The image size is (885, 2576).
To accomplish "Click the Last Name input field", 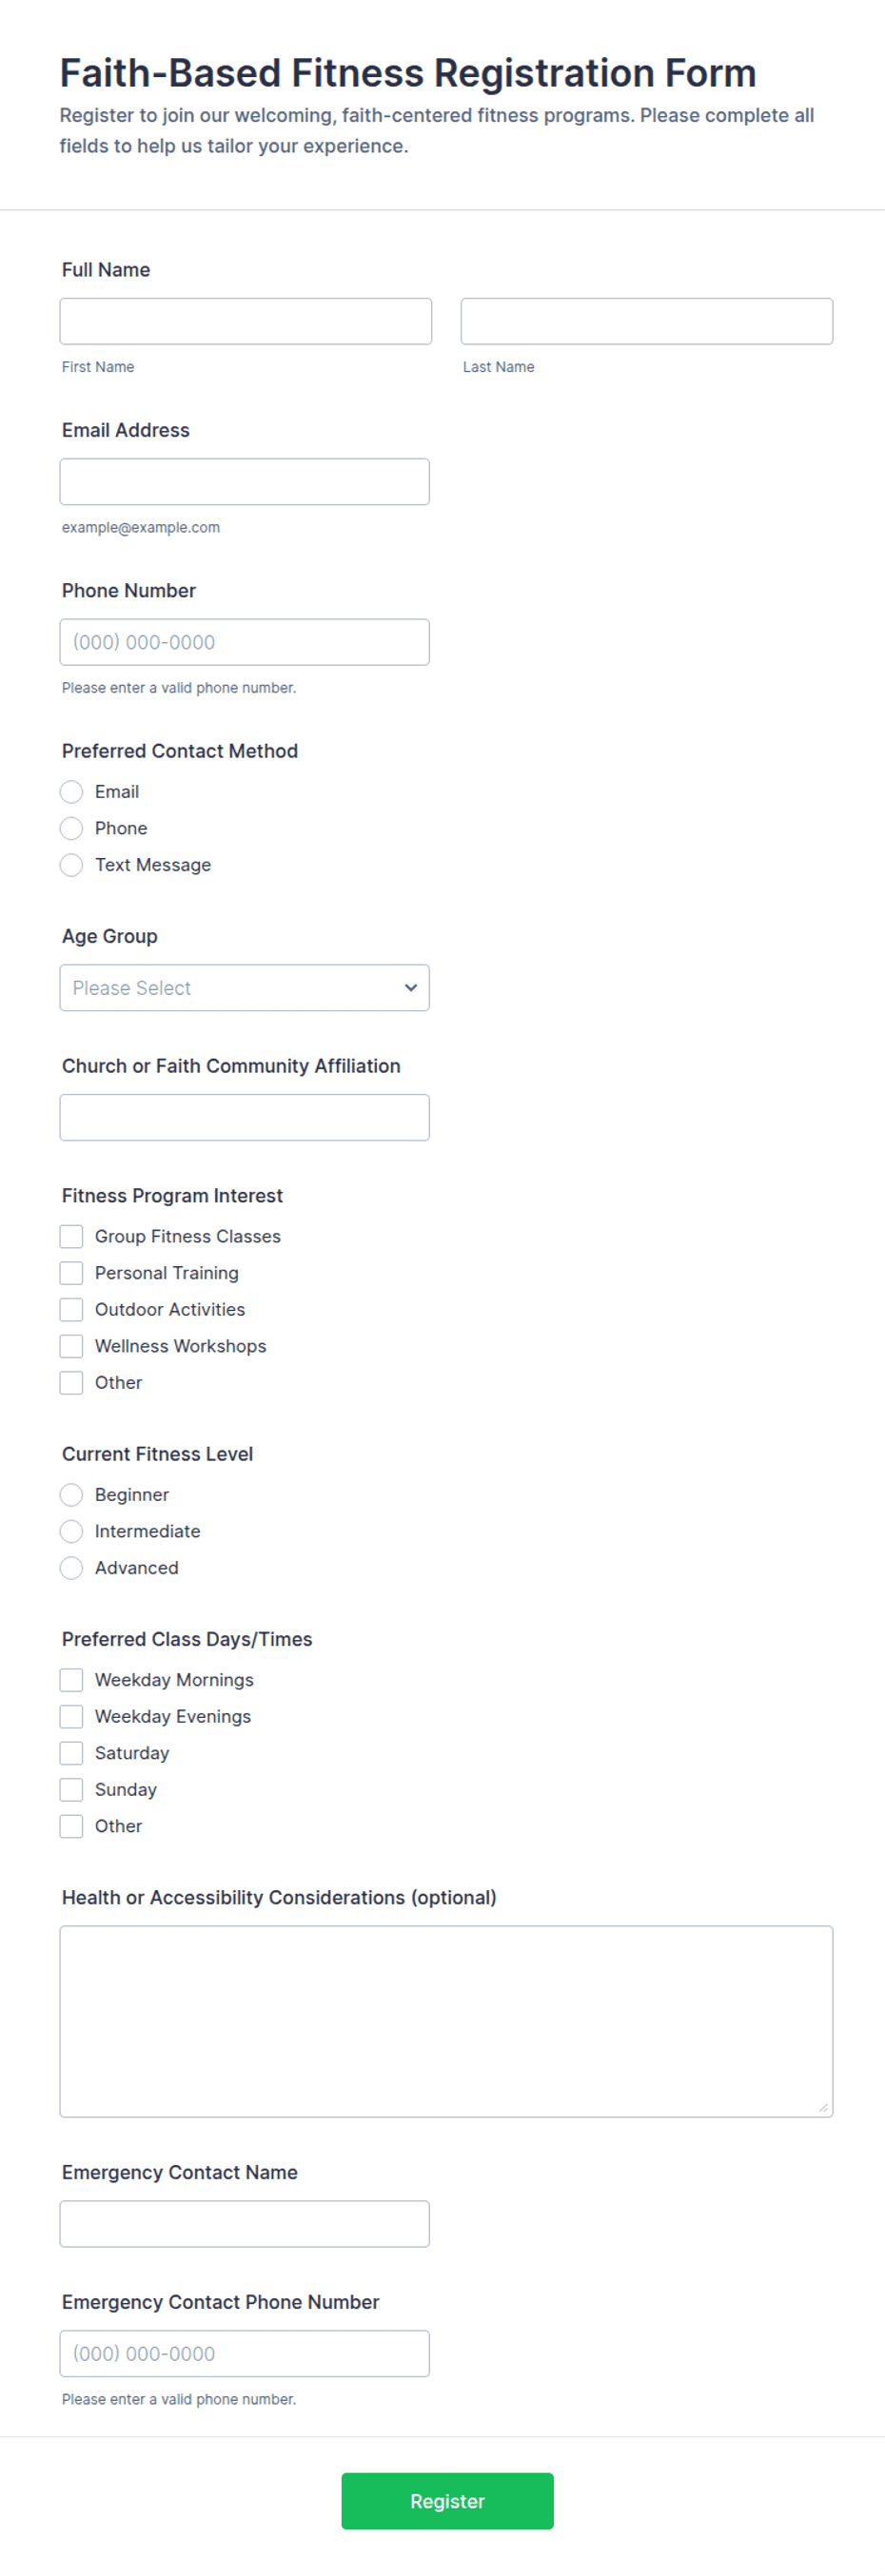I will [647, 321].
